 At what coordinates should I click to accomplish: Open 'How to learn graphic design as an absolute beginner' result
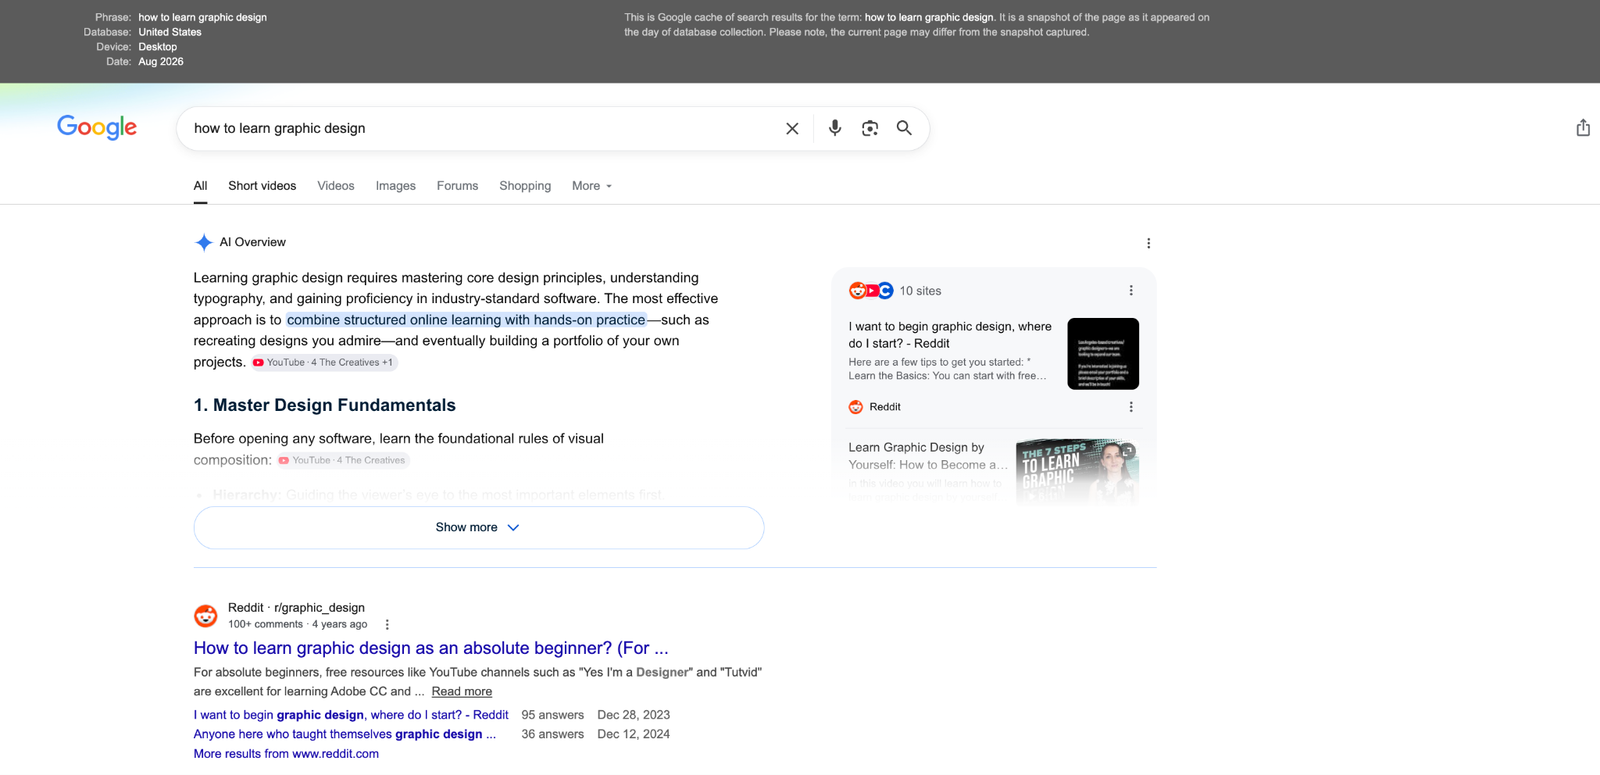tap(431, 648)
